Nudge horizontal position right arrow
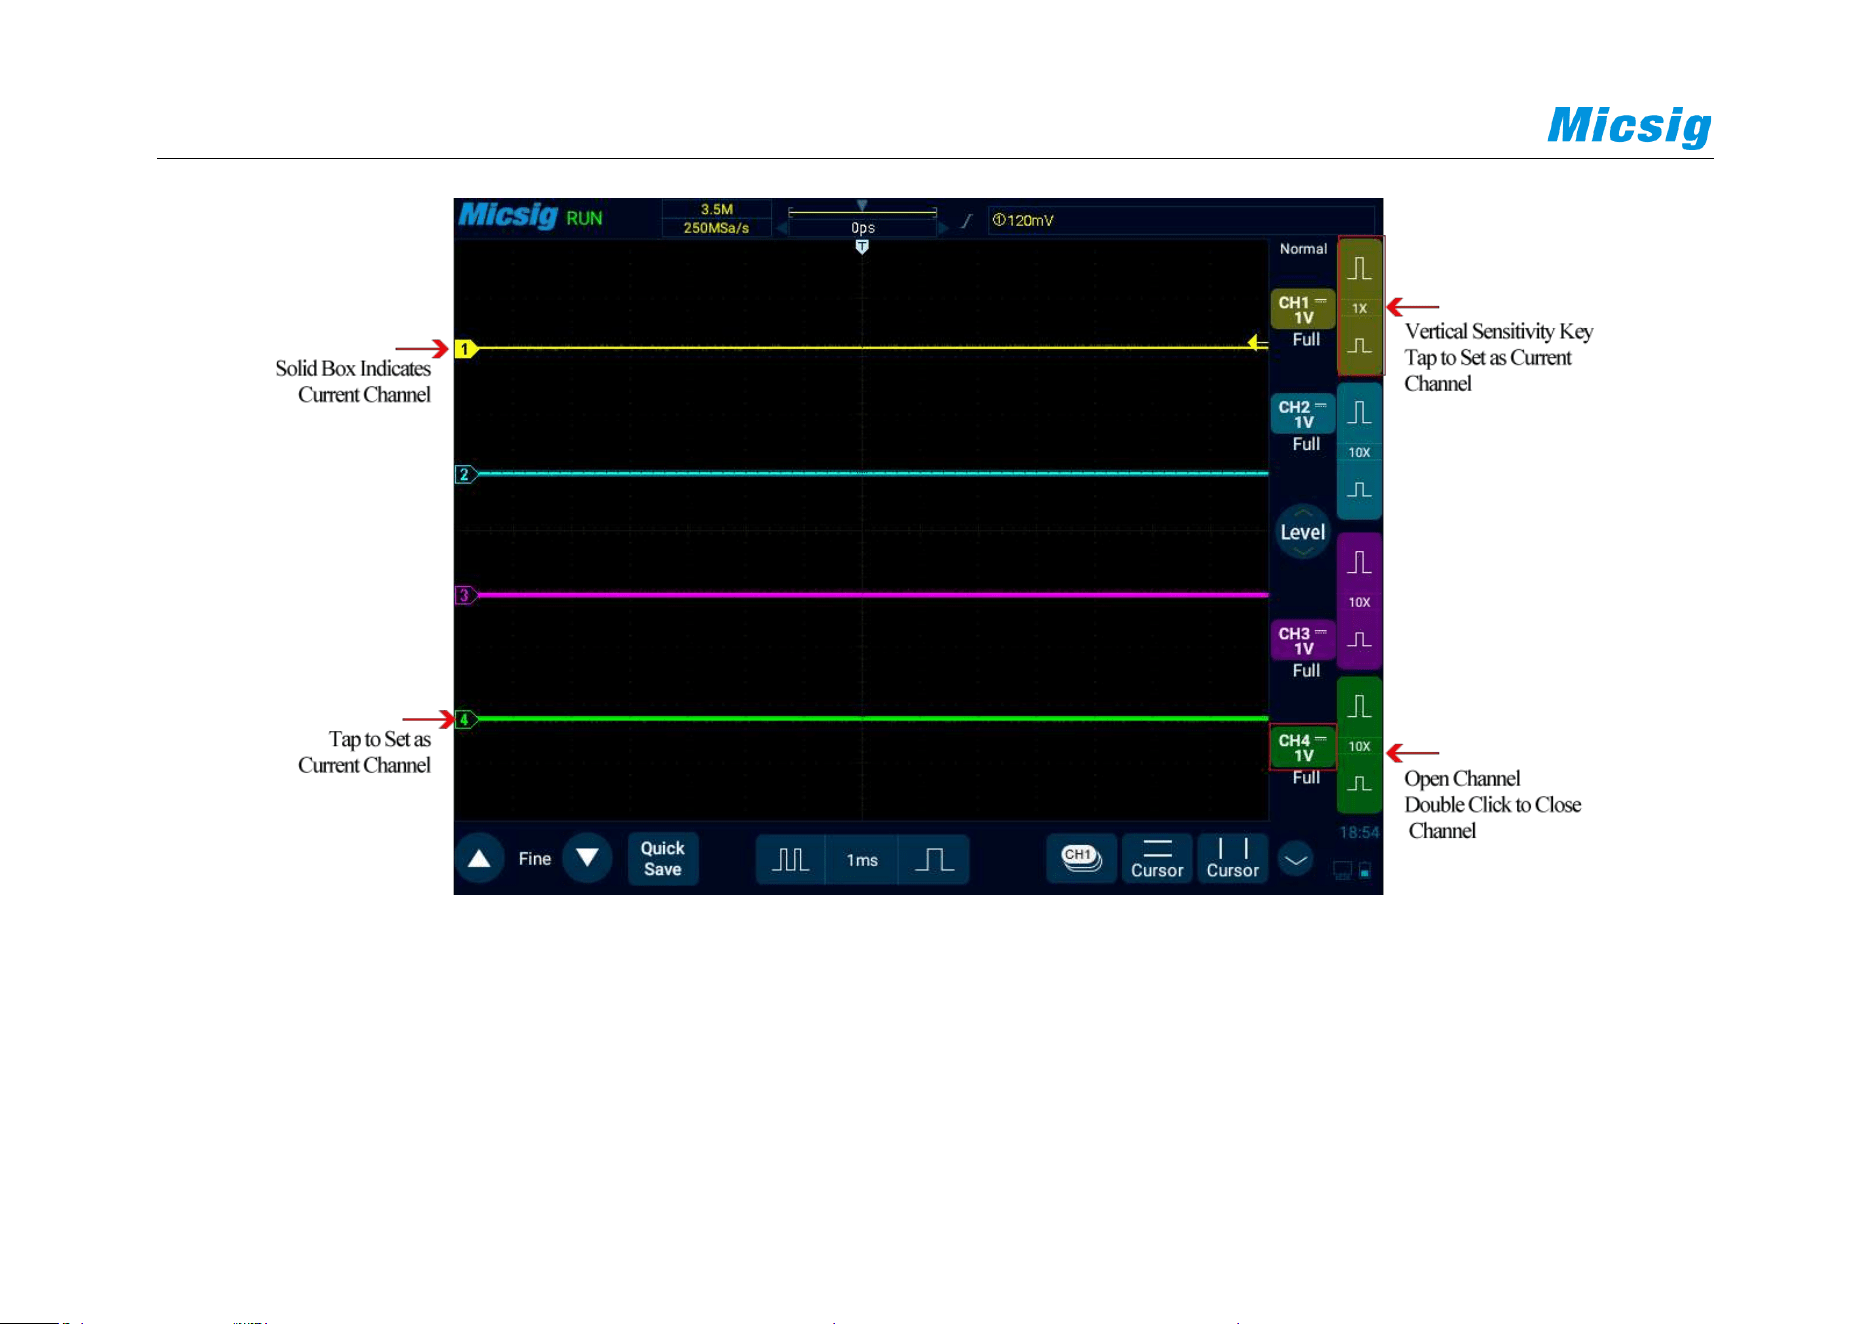1872x1324 pixels. coord(943,228)
